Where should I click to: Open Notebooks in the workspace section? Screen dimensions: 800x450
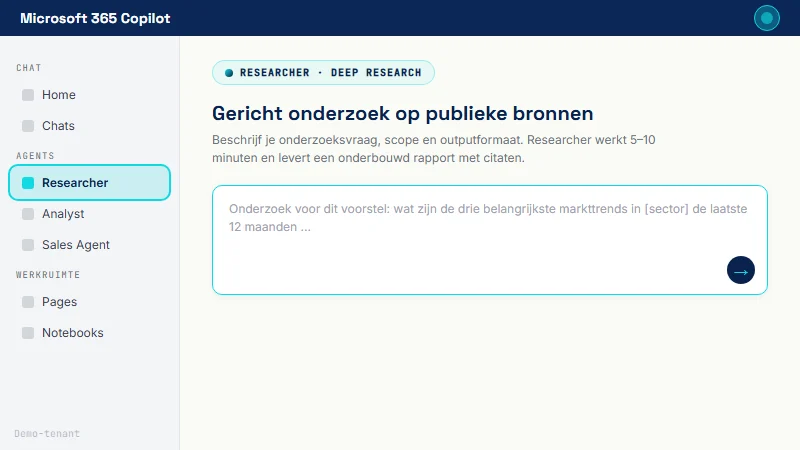(x=89, y=333)
